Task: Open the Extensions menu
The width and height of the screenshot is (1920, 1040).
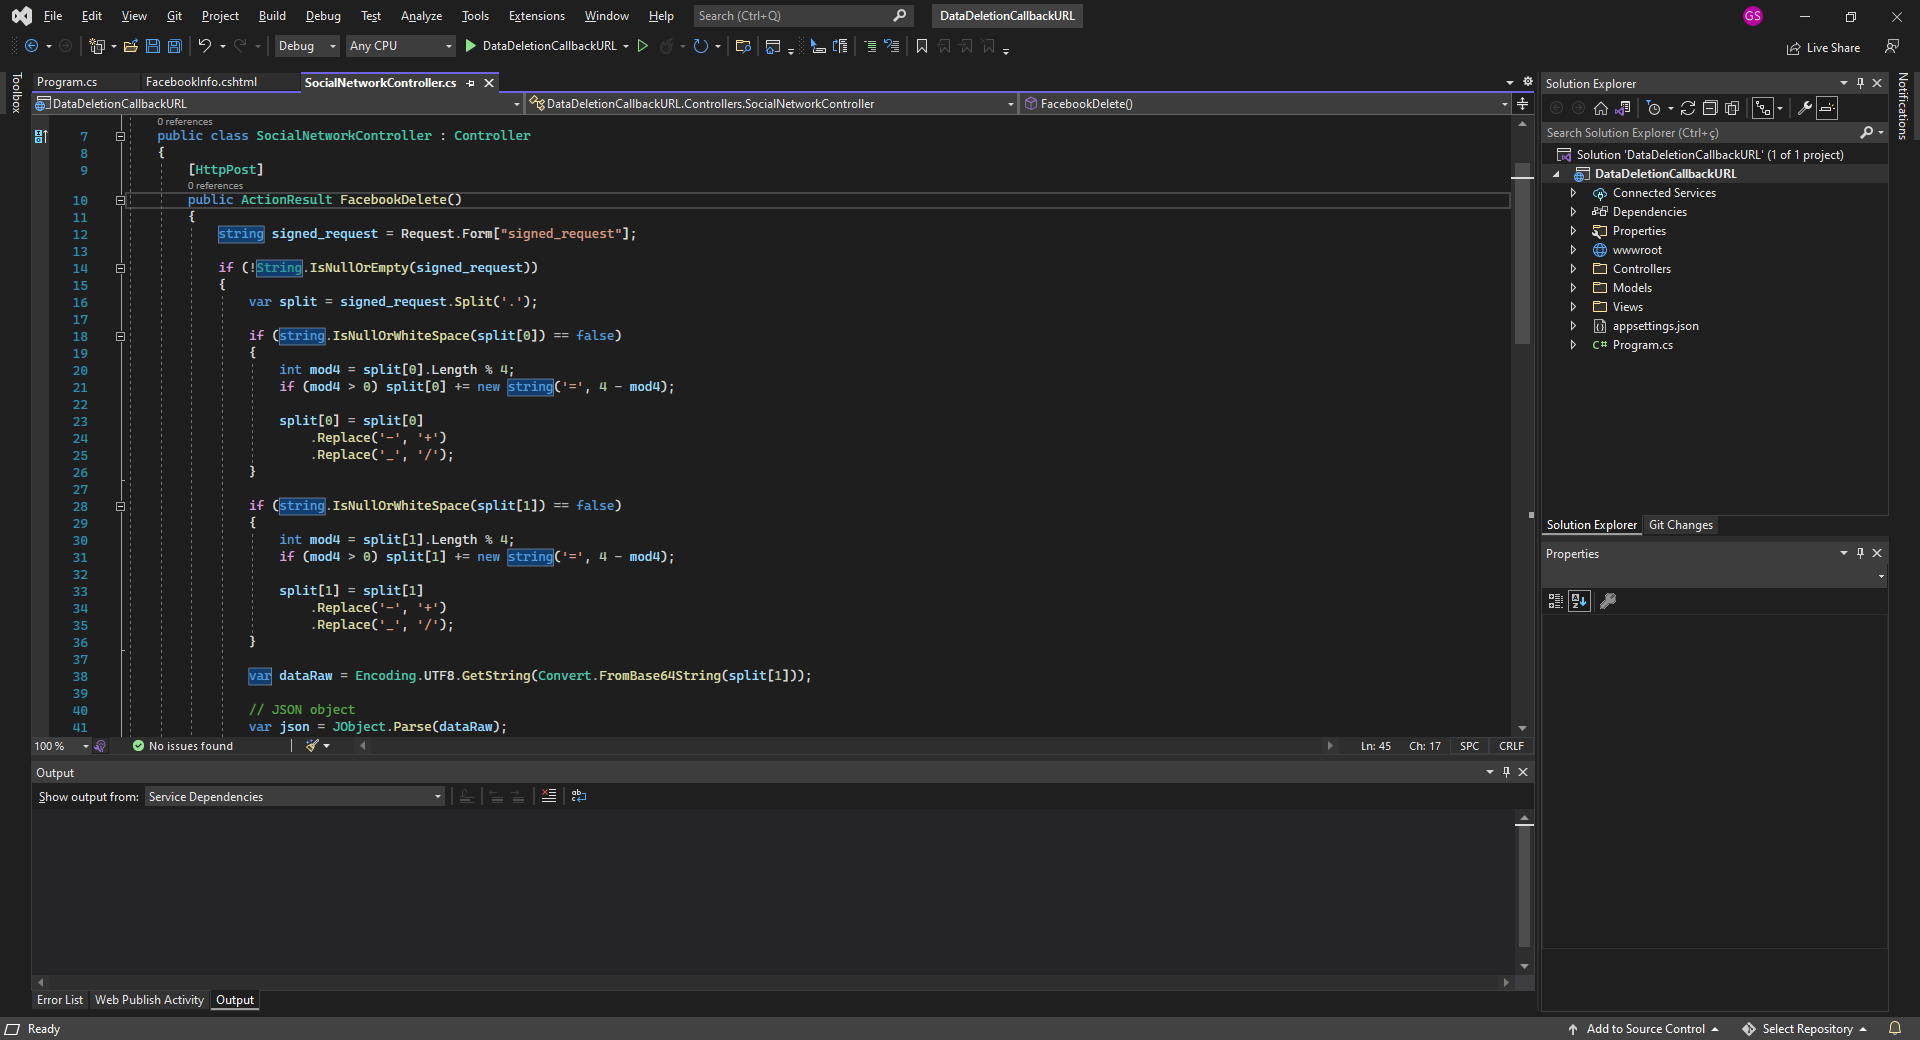Action: [536, 16]
